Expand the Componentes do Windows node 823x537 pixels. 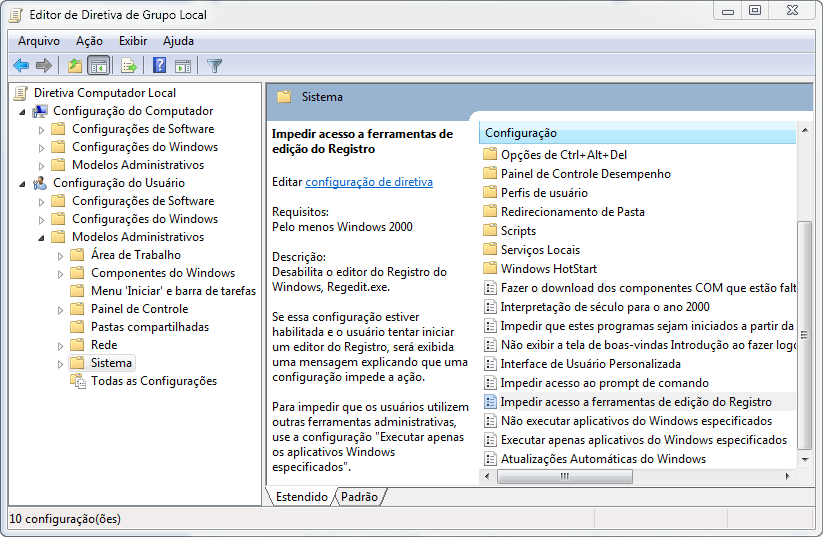60,274
